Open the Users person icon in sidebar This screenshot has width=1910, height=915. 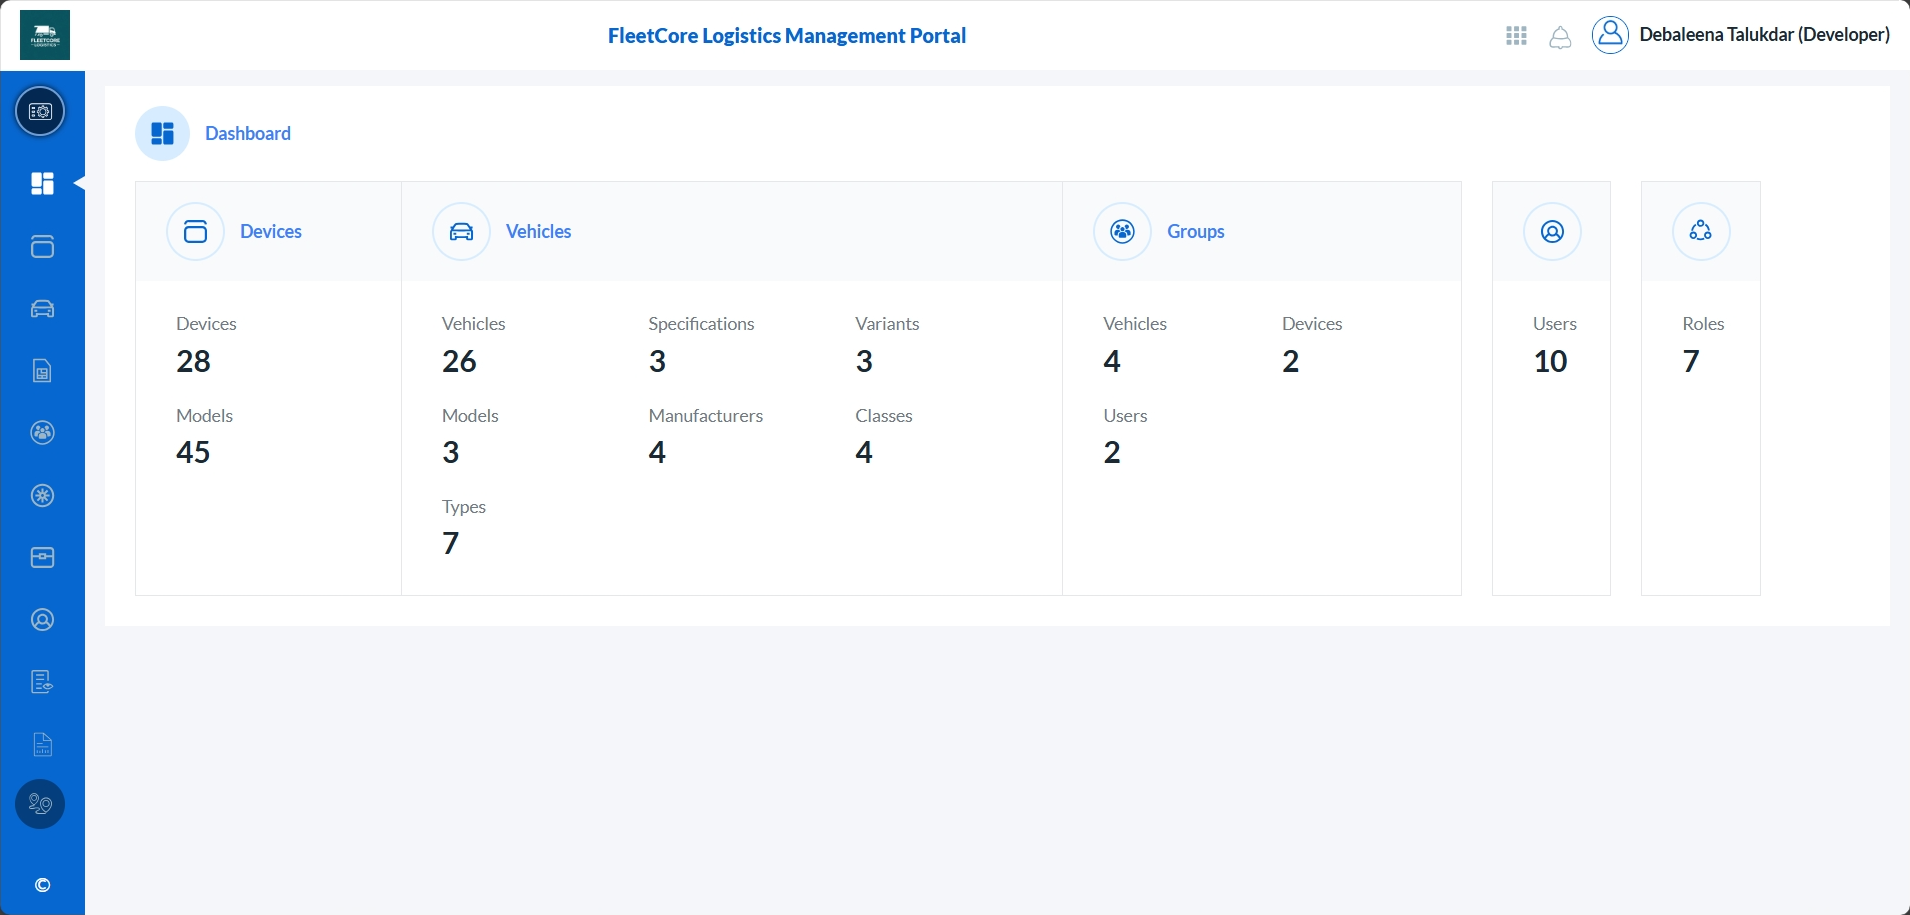point(42,619)
